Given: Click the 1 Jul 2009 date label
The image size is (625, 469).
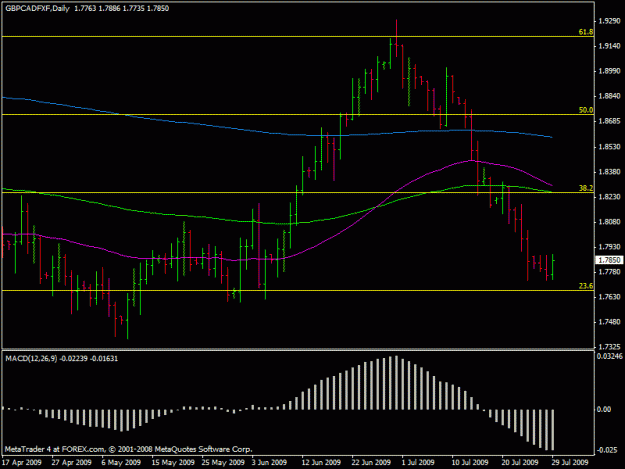Looking at the screenshot, I should pyautogui.click(x=418, y=462).
